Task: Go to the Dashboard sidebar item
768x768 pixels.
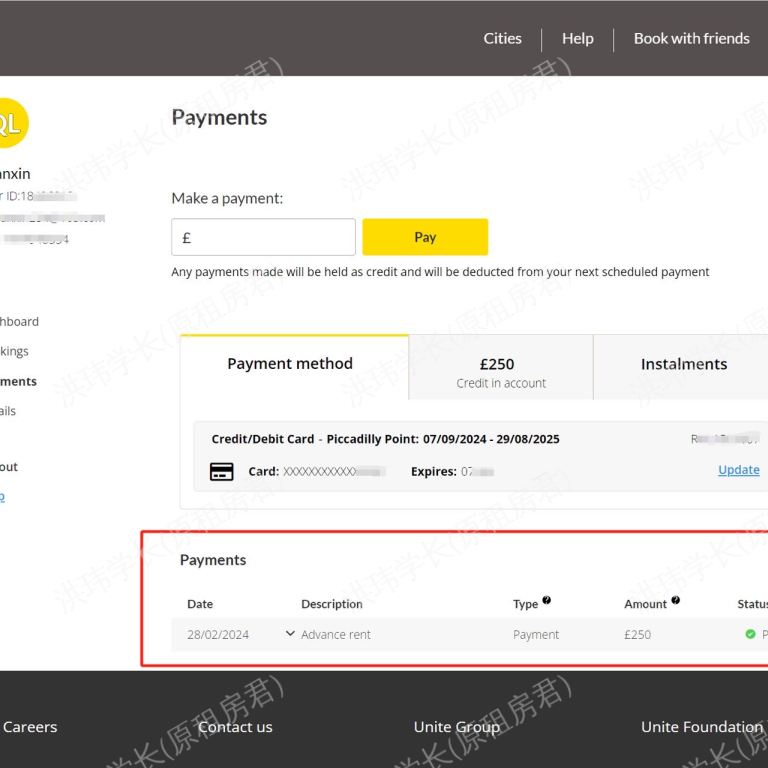Action: 19,321
